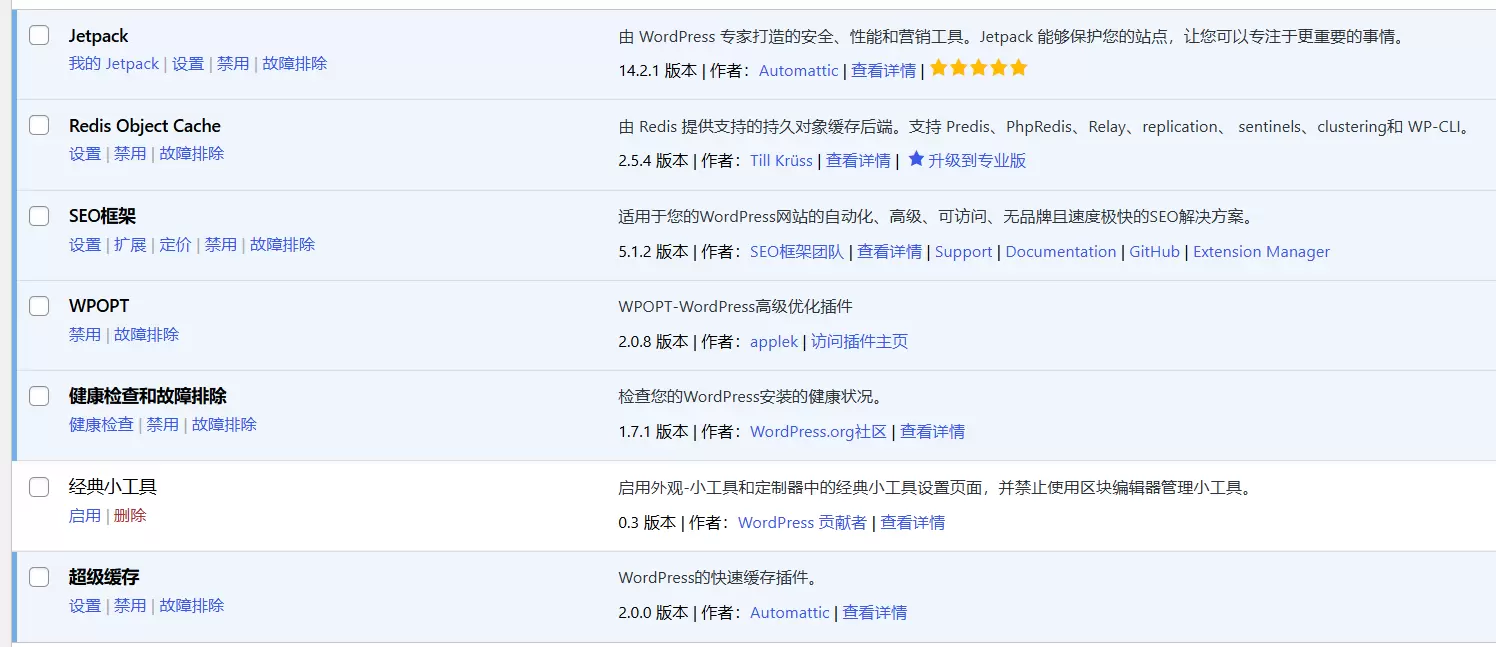The image size is (1496, 647).
Task: Open Redis Object Cache 设置 link
Action: click(85, 153)
